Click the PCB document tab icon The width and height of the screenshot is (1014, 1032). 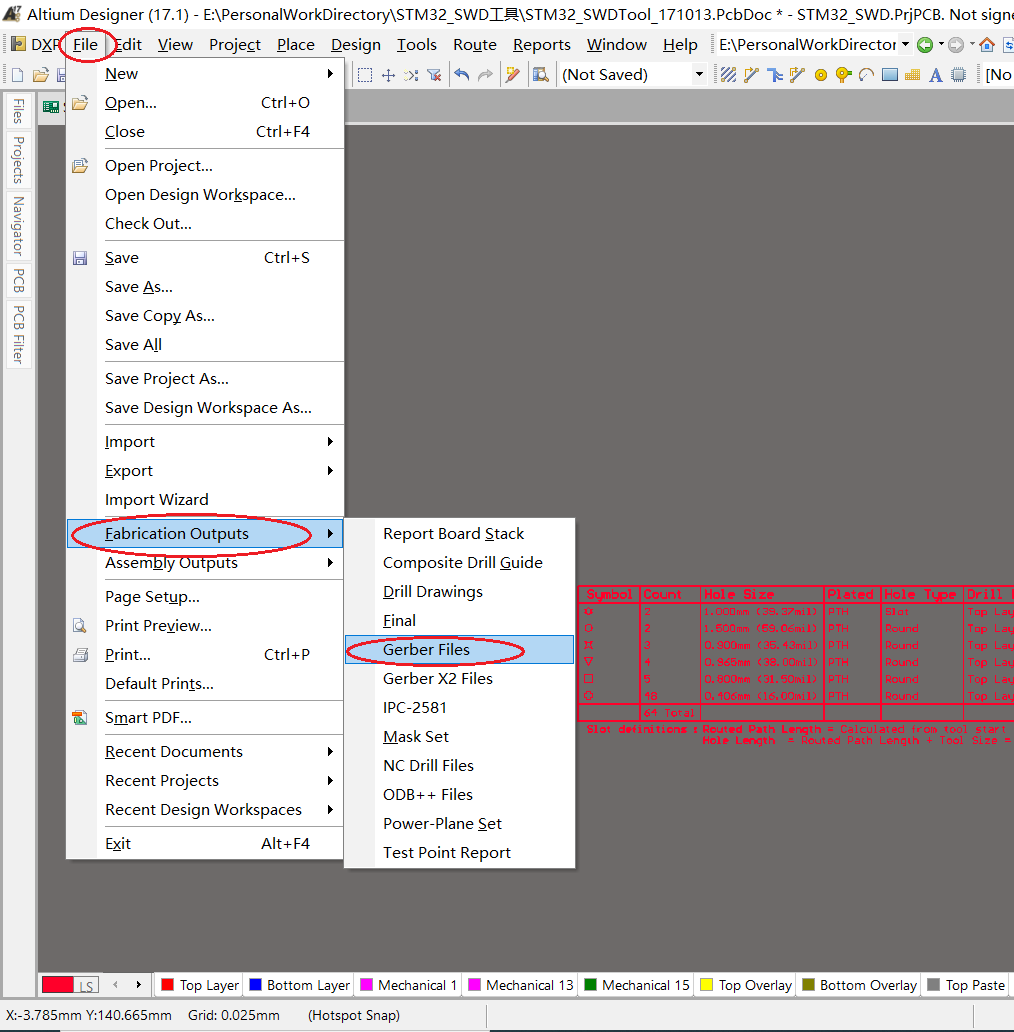(51, 107)
